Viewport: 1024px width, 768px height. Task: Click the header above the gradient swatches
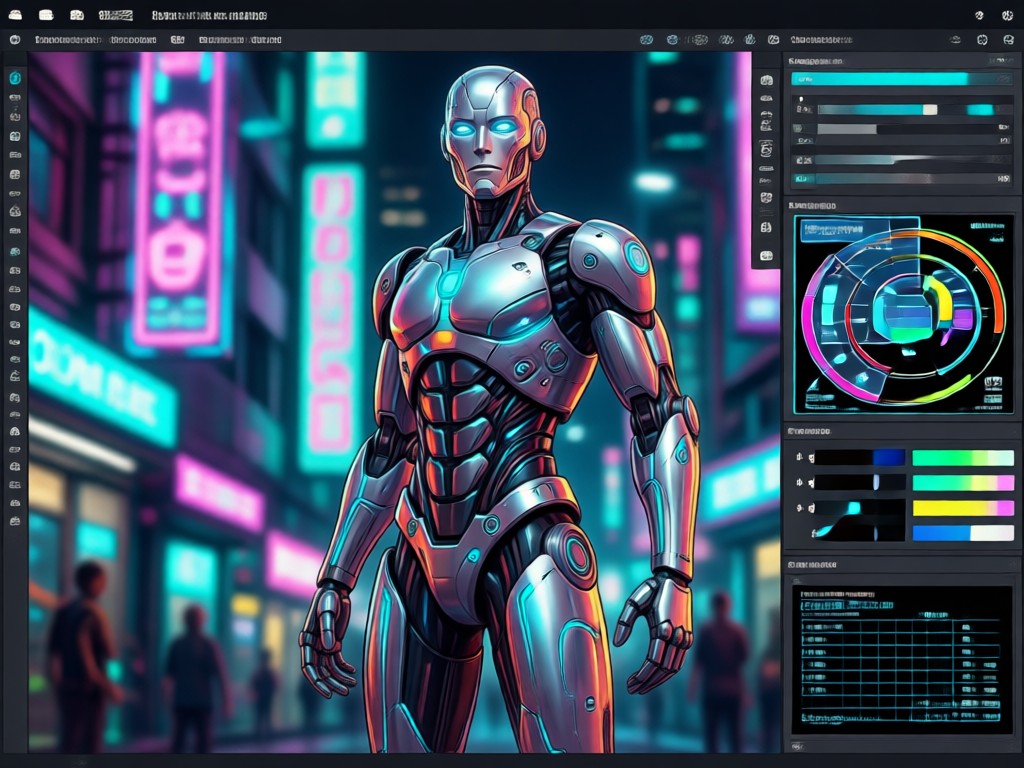(x=809, y=432)
